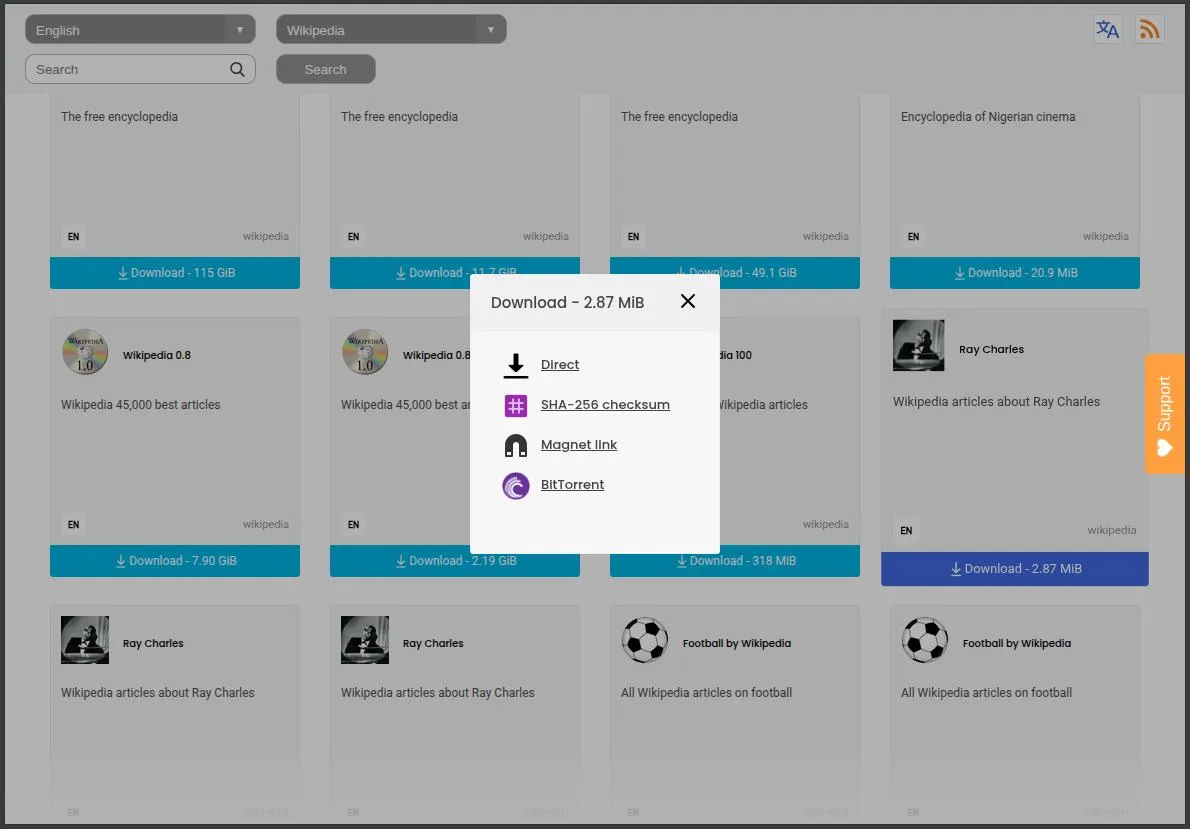Click Download - 7.90 GiB button
The height and width of the screenshot is (829, 1190).
click(x=175, y=560)
